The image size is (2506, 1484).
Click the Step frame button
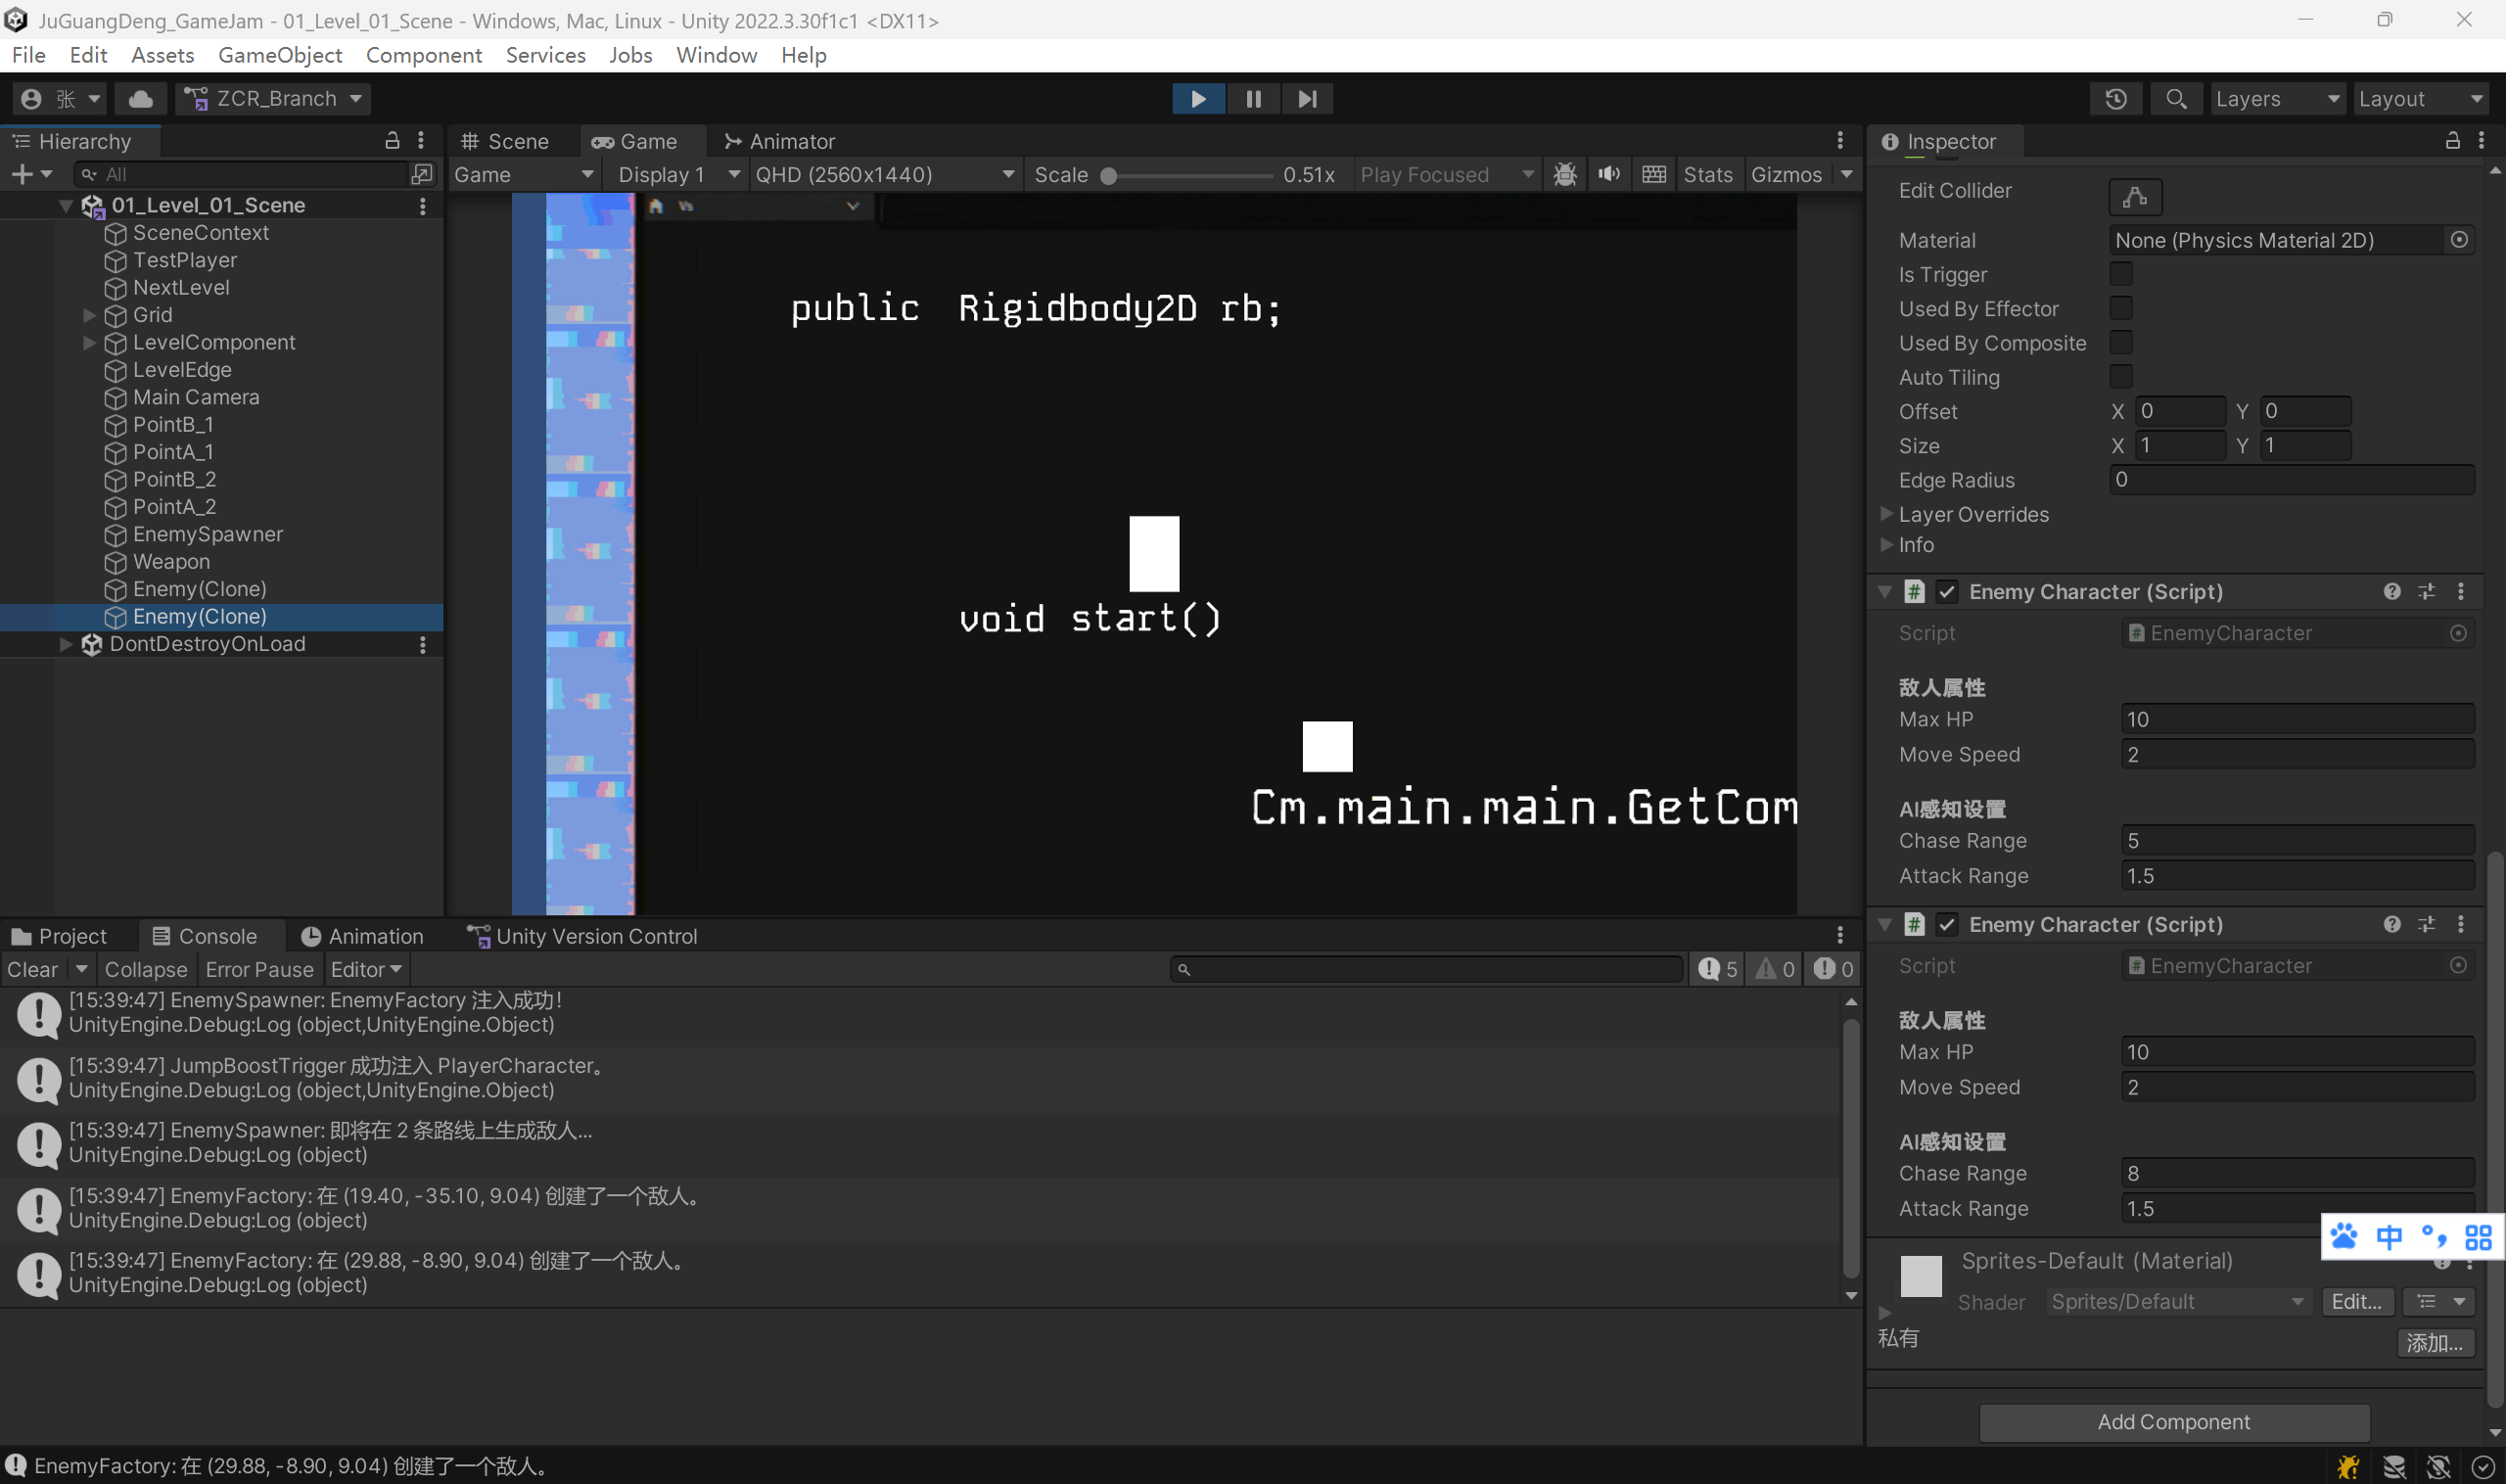tap(1306, 99)
